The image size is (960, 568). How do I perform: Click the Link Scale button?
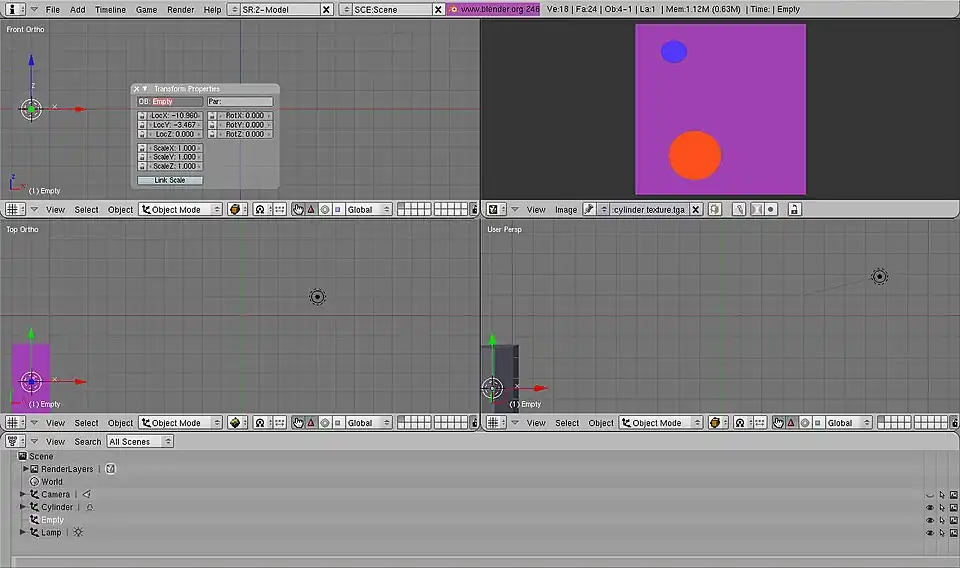(x=170, y=181)
